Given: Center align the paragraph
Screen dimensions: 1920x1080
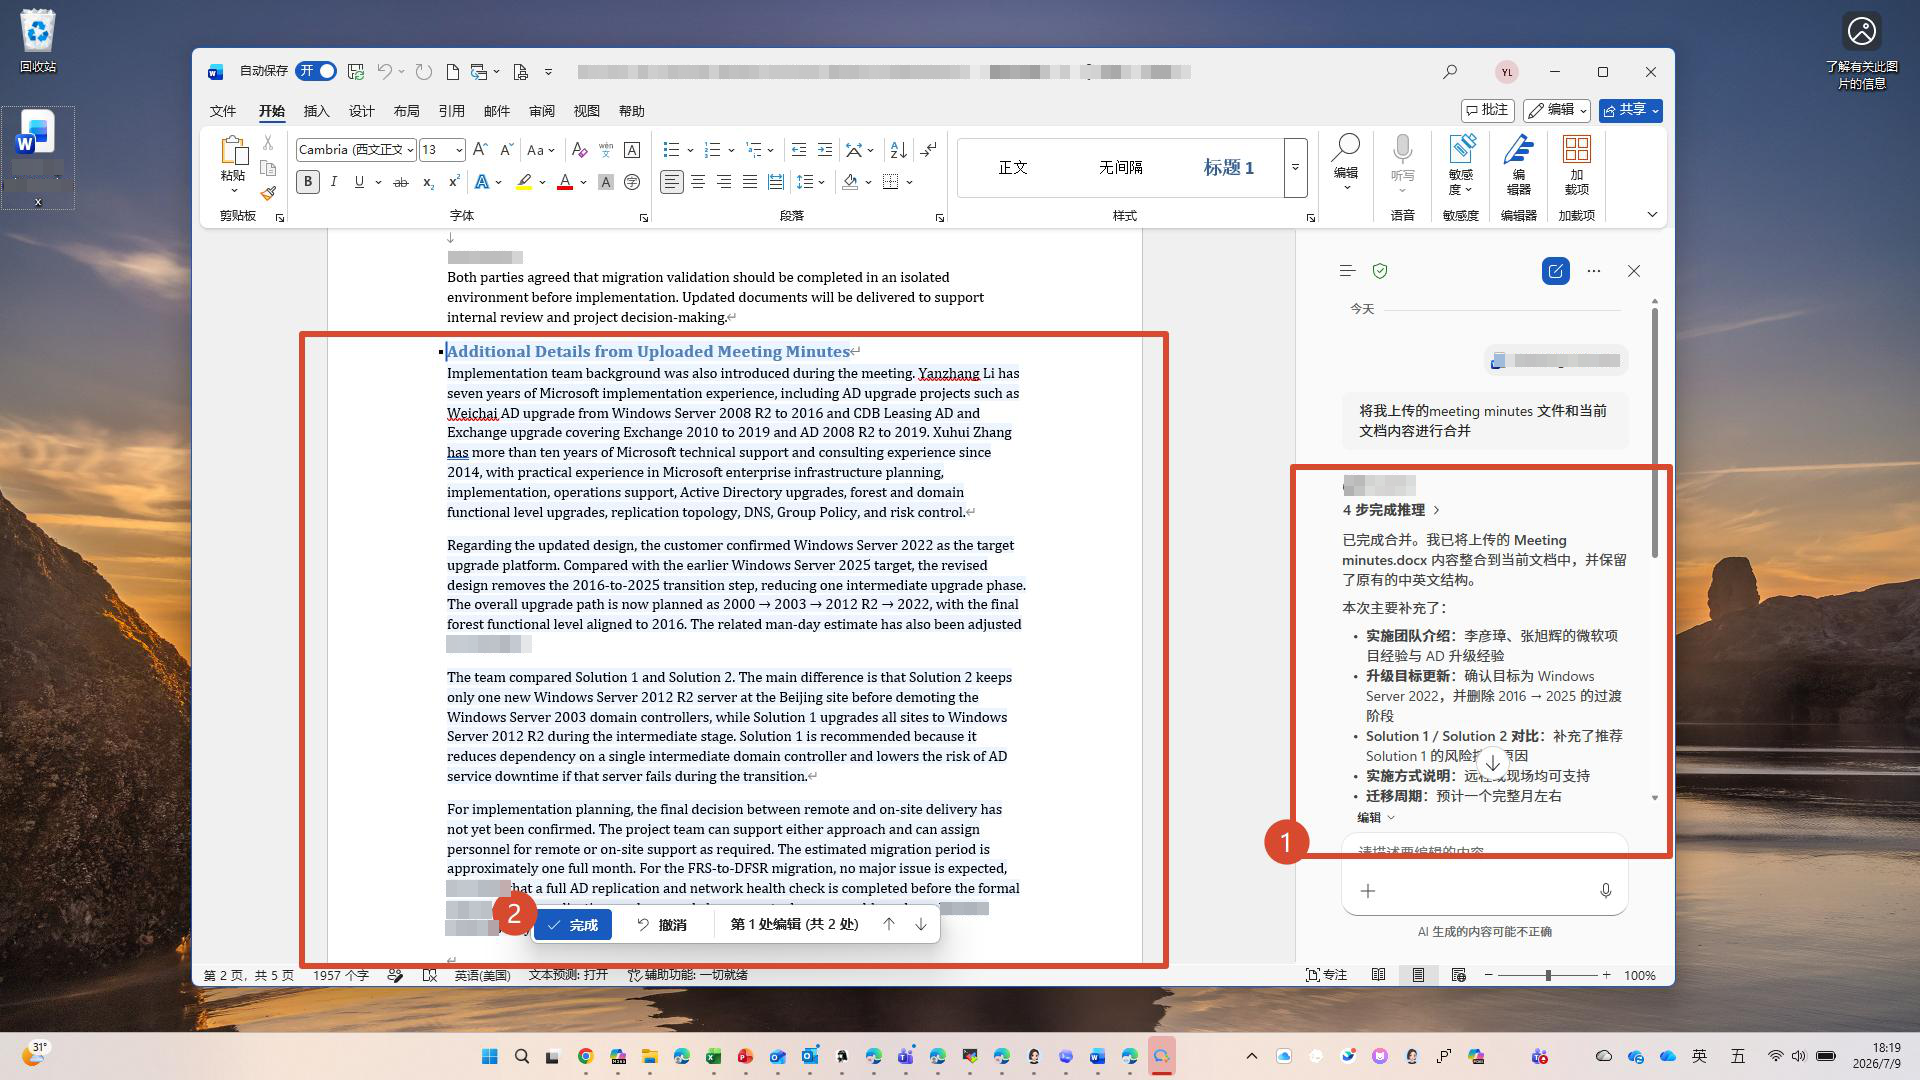Looking at the screenshot, I should tap(698, 182).
